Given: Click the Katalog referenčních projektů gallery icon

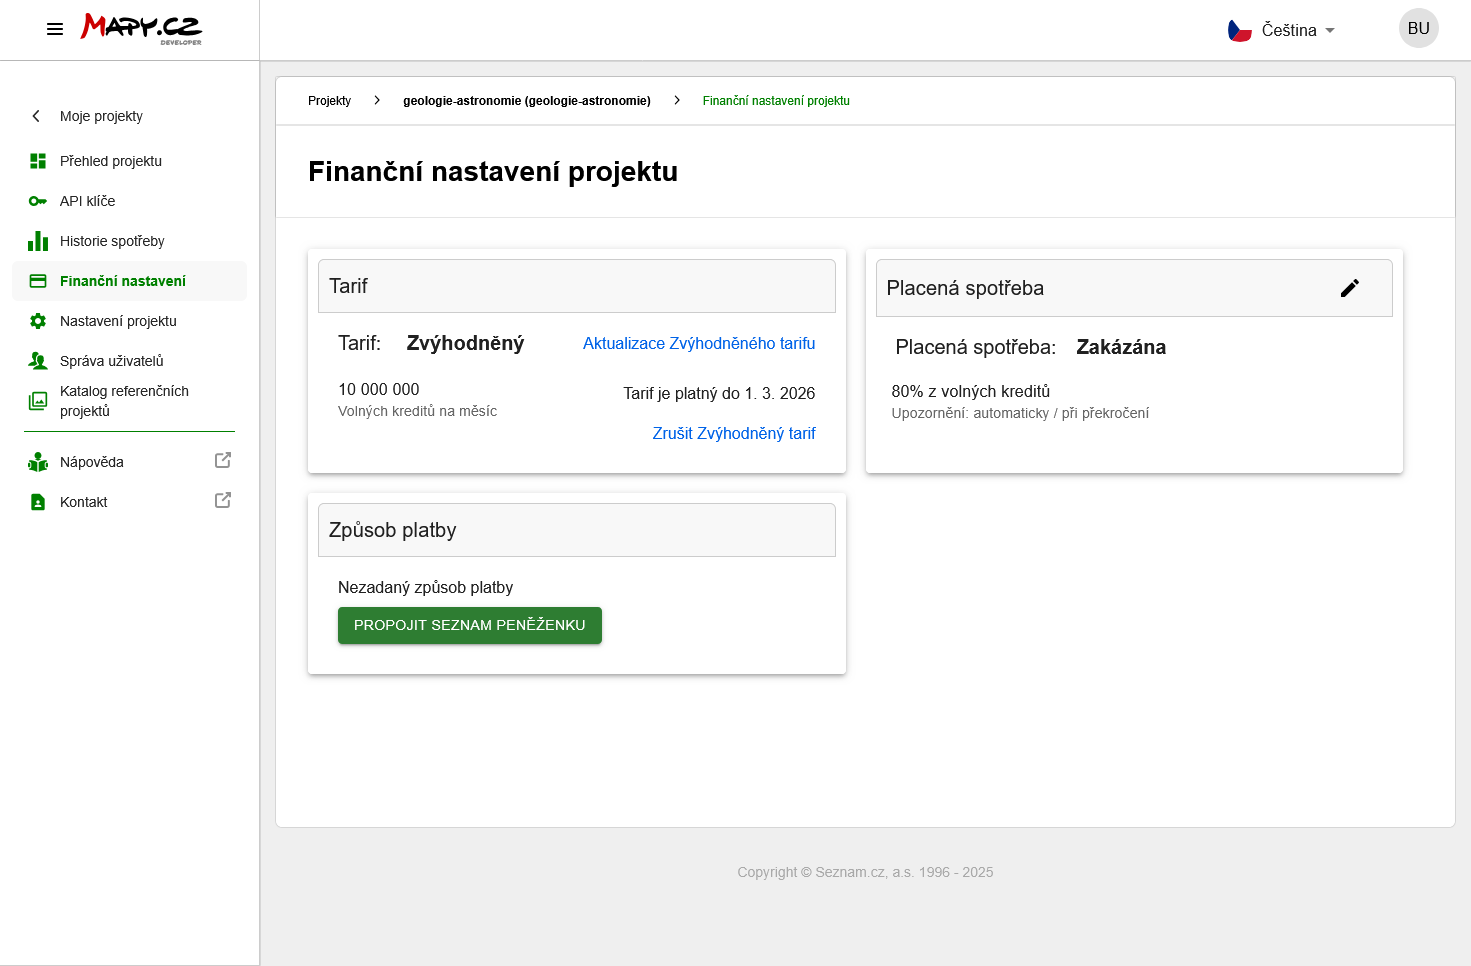Looking at the screenshot, I should click(x=38, y=401).
